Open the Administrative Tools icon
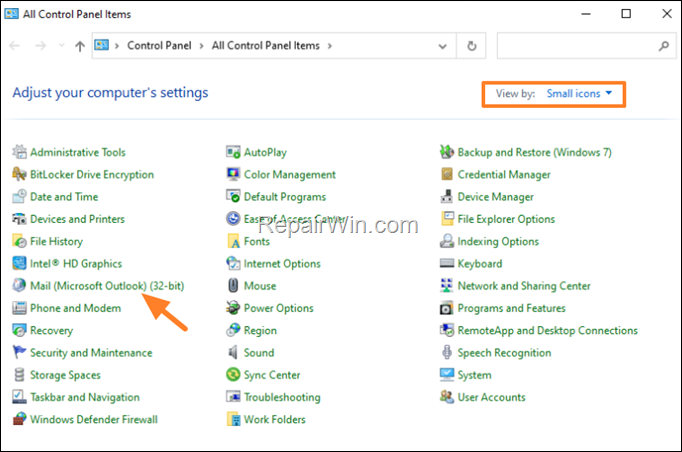 [x=19, y=152]
